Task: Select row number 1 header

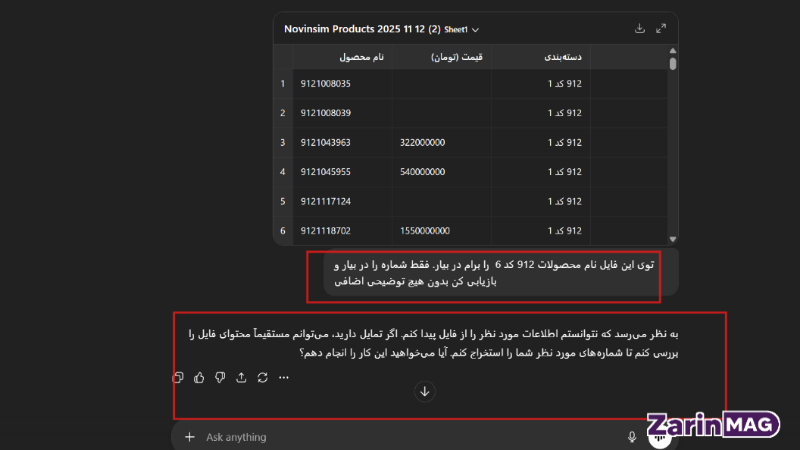Action: point(283,84)
